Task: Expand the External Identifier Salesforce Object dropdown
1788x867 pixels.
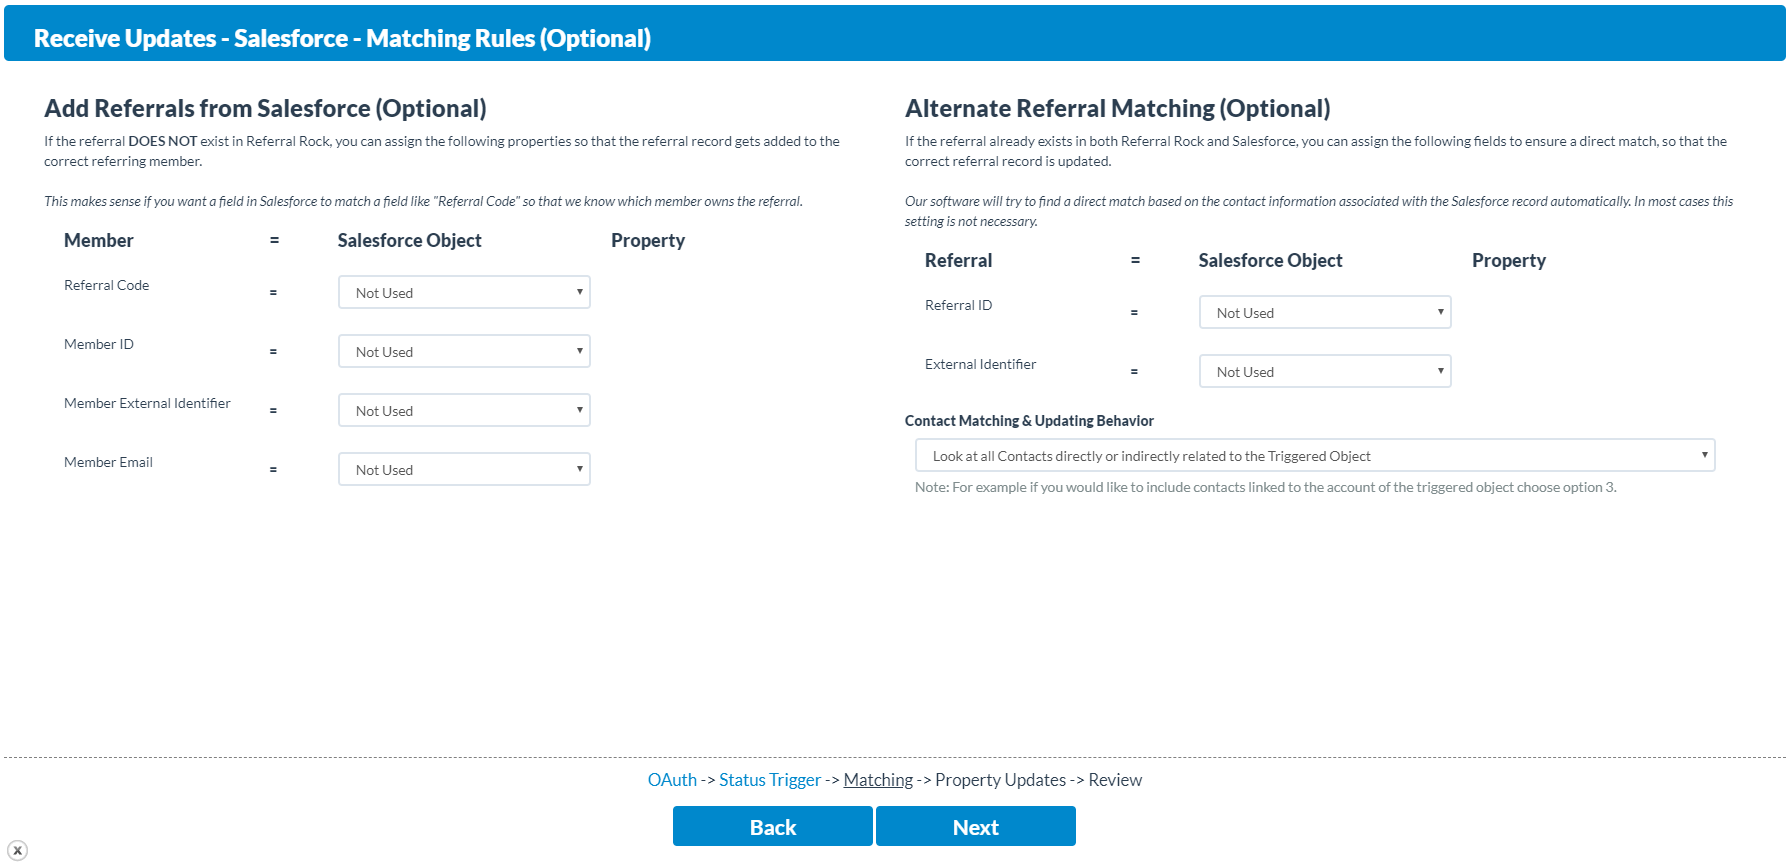Action: (x=1325, y=371)
